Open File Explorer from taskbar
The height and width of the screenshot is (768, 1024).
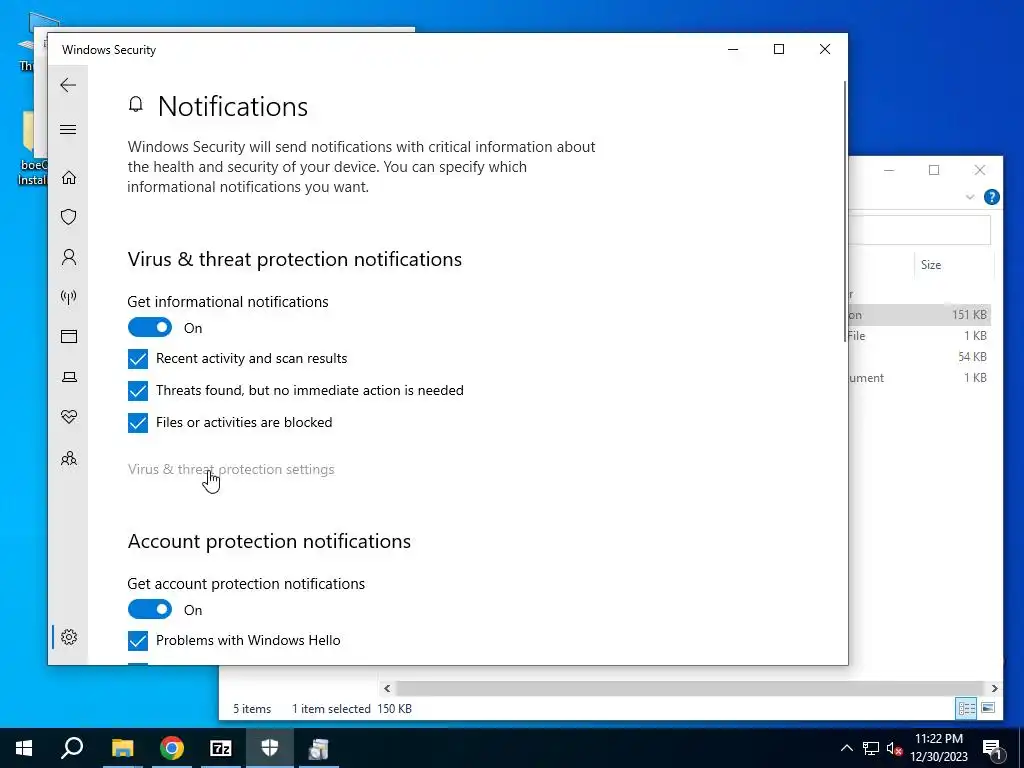(122, 748)
